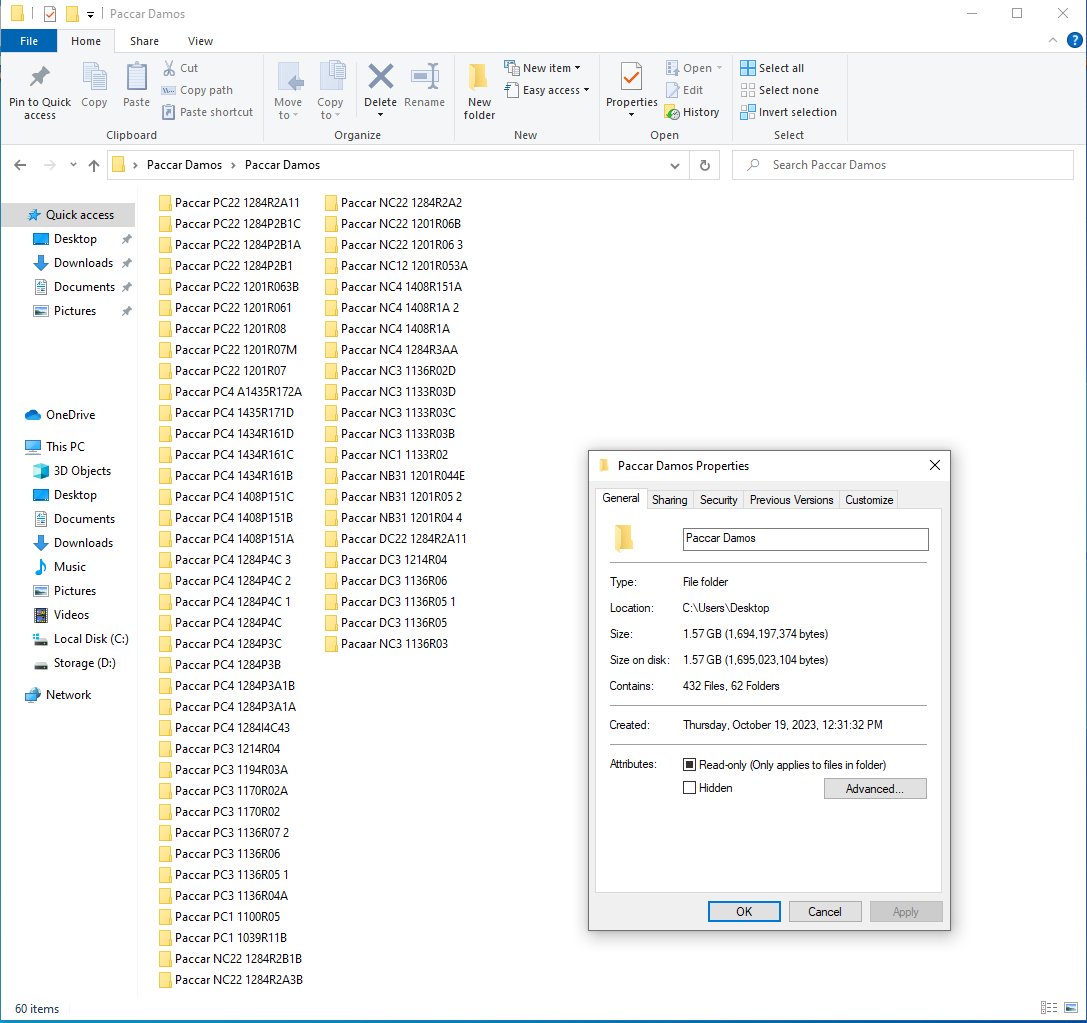The width and height of the screenshot is (1087, 1023).
Task: Open folder Paccar PC22 1284R2A11
Action: click(229, 202)
